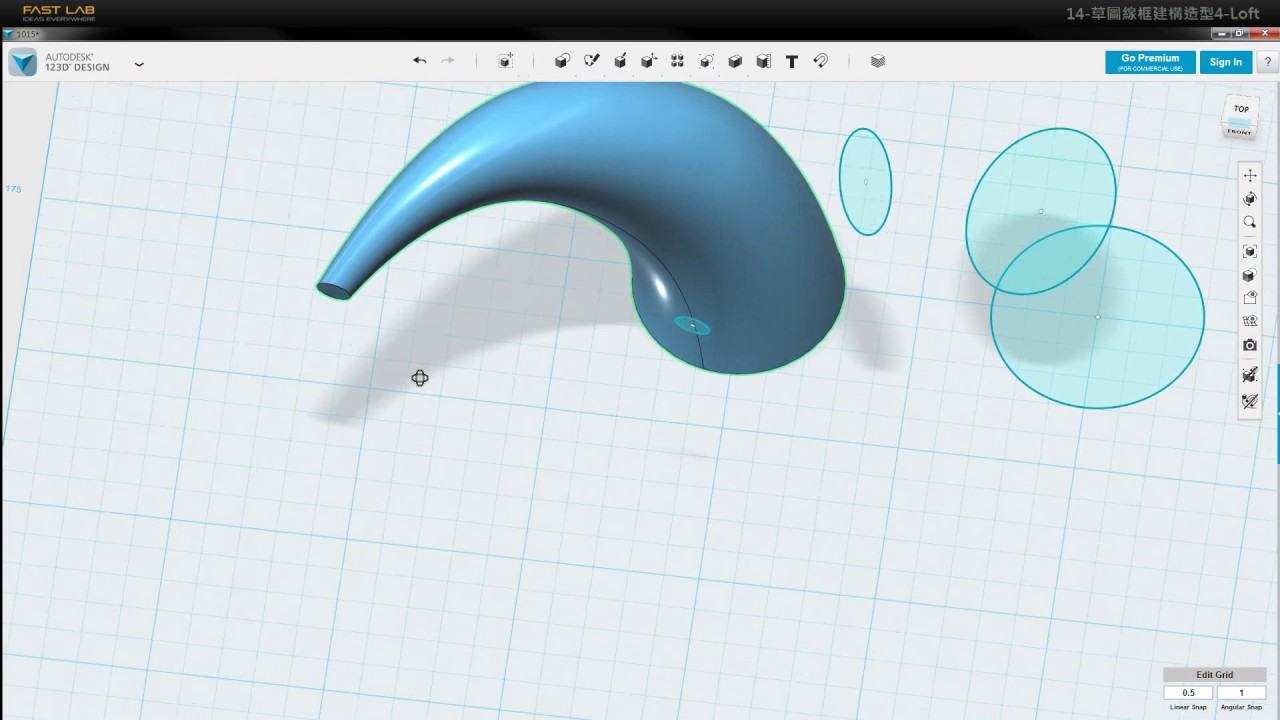1280x720 pixels.
Task: Toggle snapping while moving icon
Action: (x=1250, y=375)
